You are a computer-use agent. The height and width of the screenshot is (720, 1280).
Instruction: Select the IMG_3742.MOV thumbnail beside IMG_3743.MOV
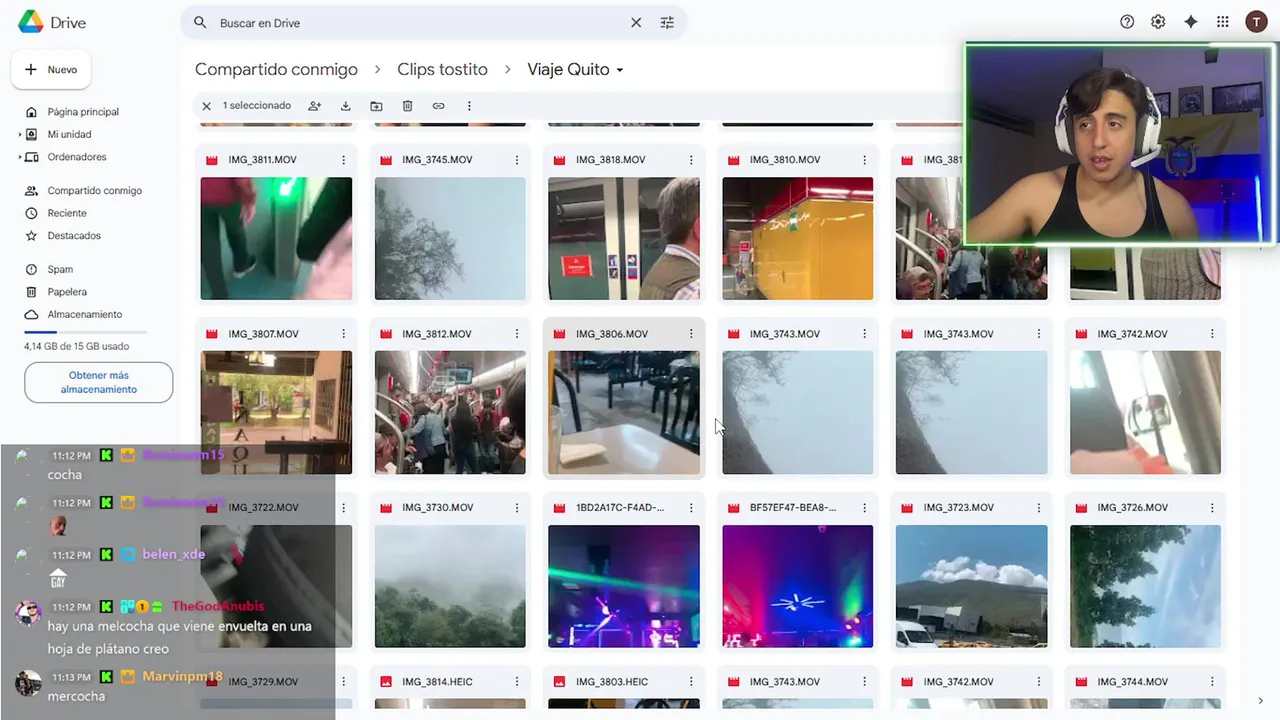tap(1145, 412)
